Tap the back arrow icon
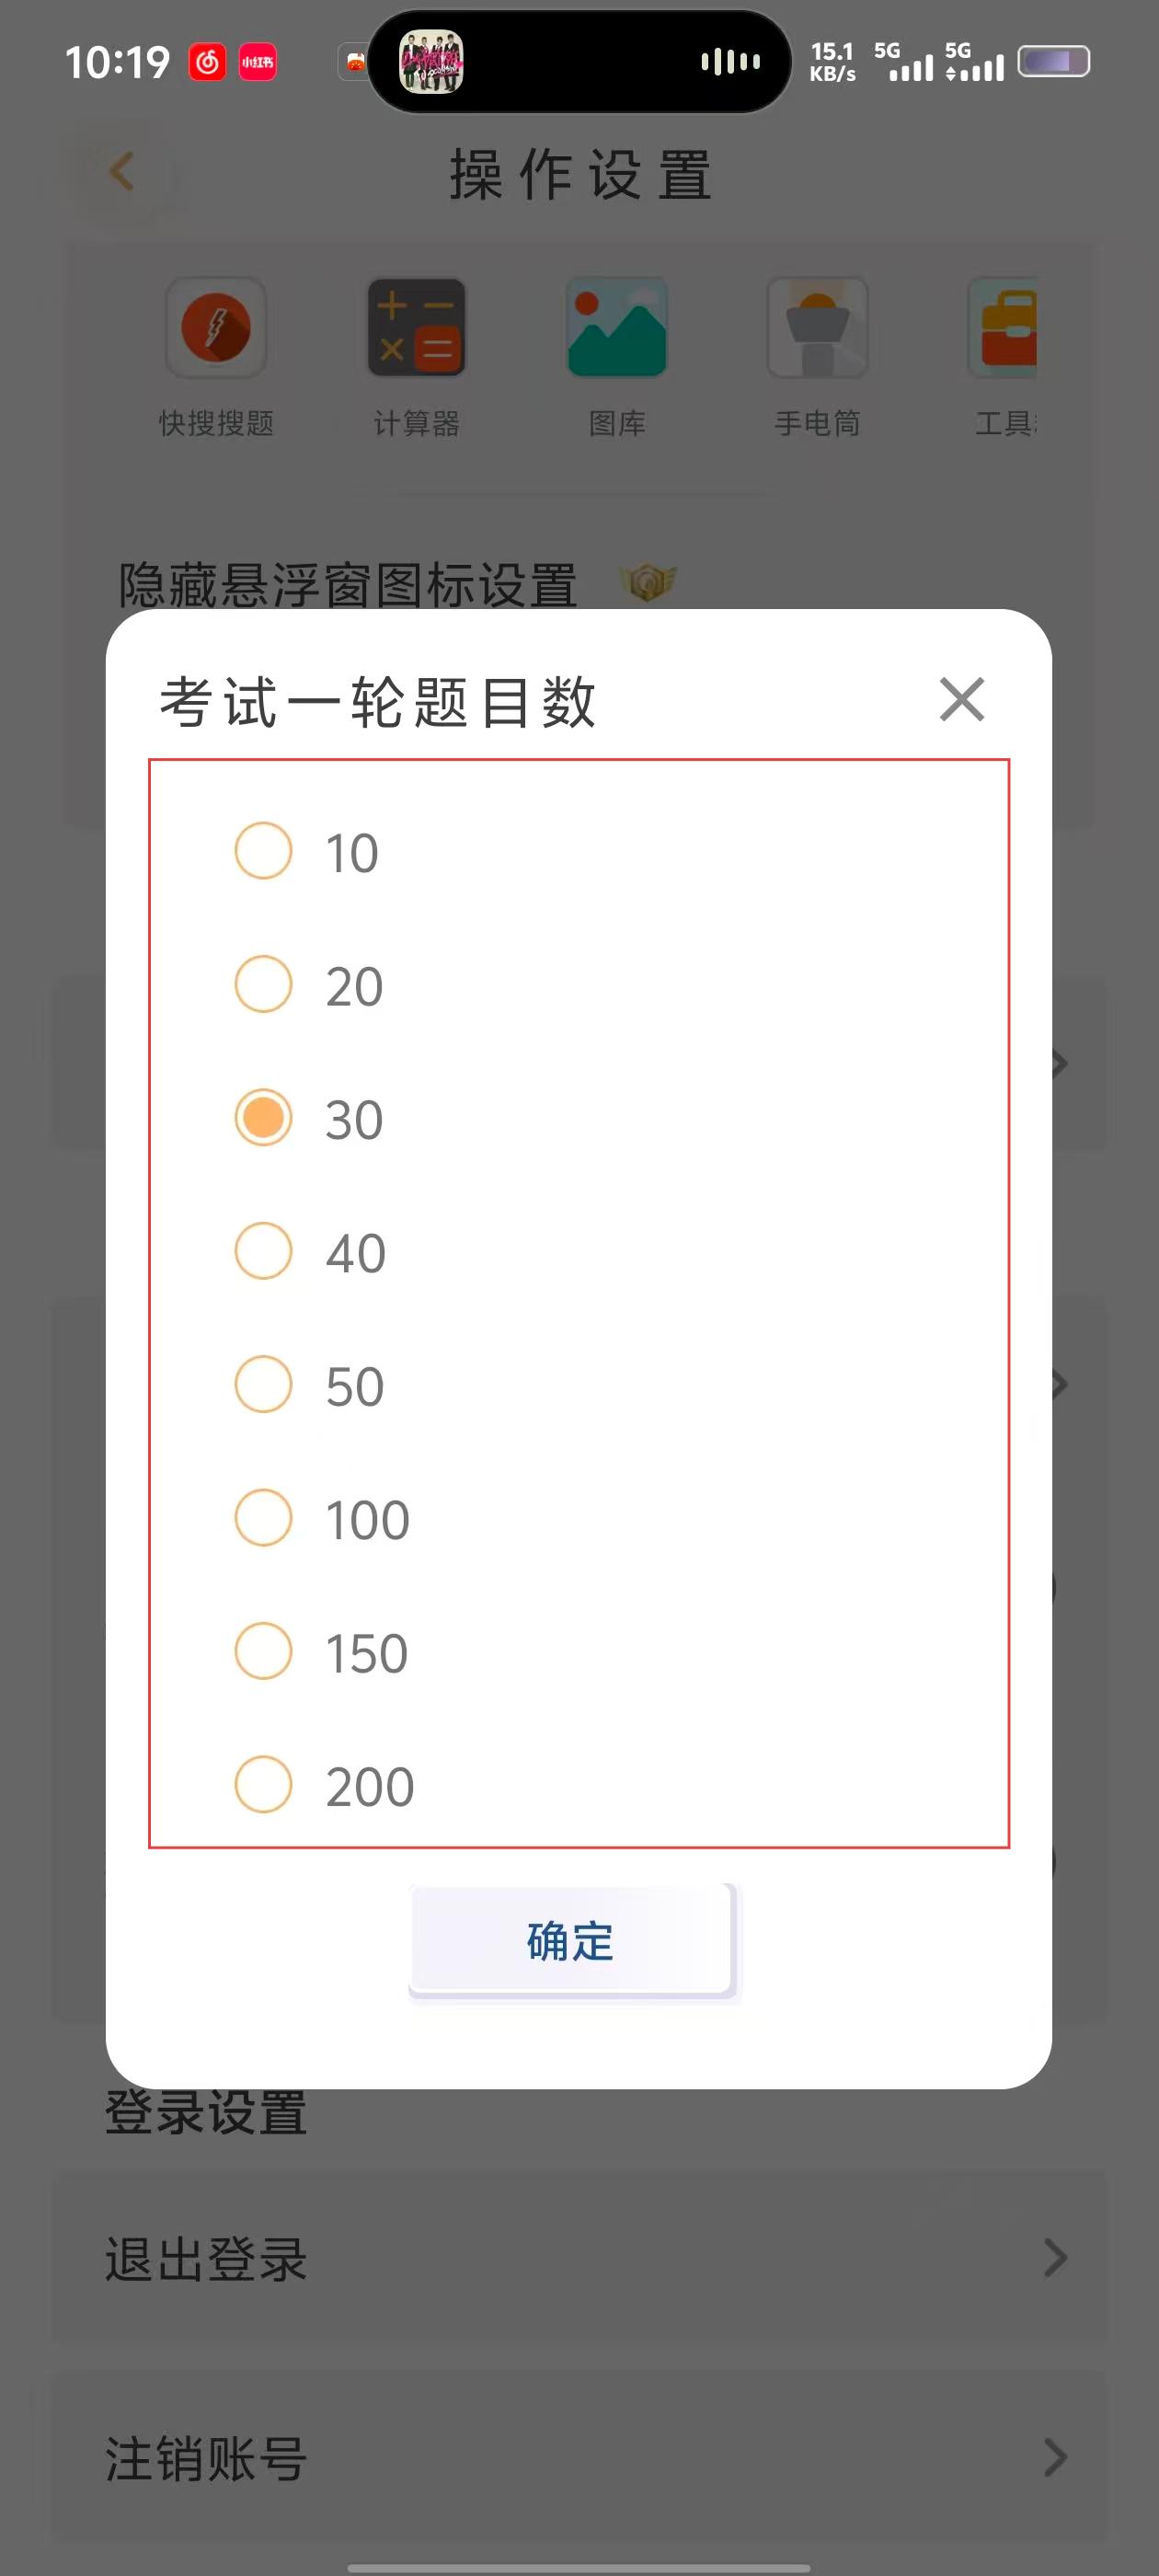 (122, 172)
